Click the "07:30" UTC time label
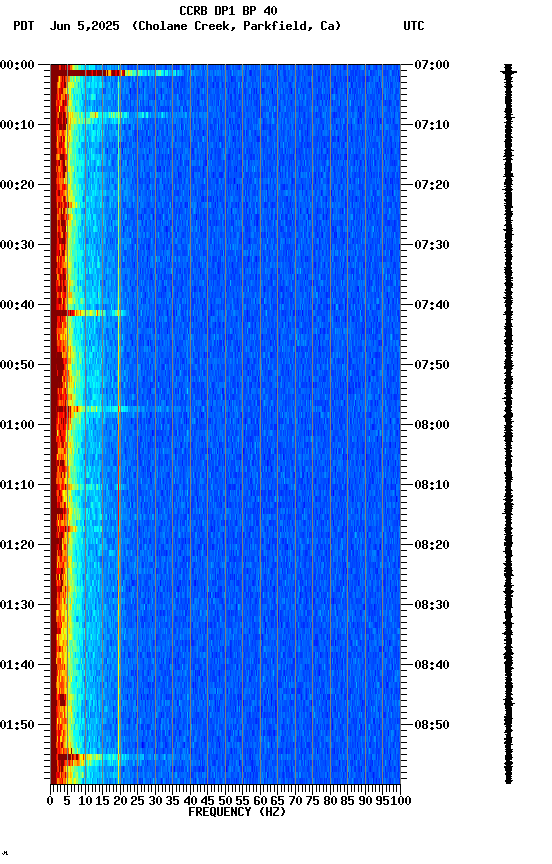 (432, 245)
